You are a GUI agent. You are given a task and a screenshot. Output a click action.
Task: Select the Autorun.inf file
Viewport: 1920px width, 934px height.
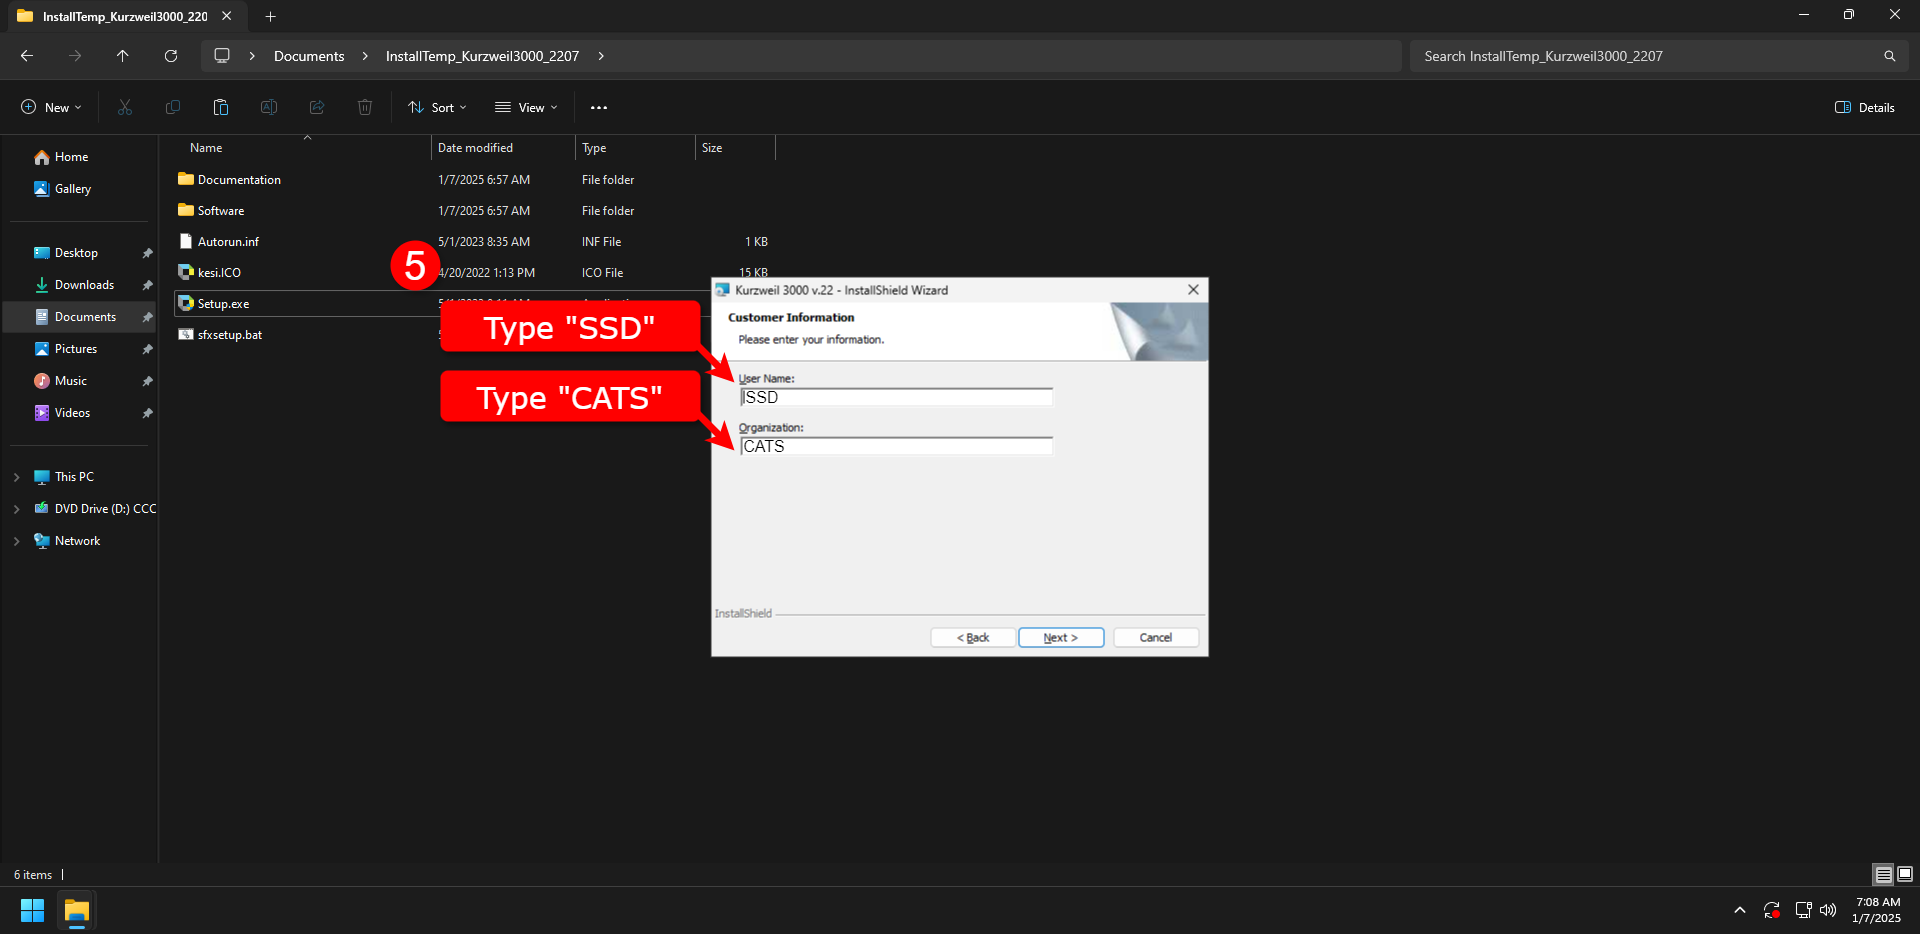tap(228, 242)
